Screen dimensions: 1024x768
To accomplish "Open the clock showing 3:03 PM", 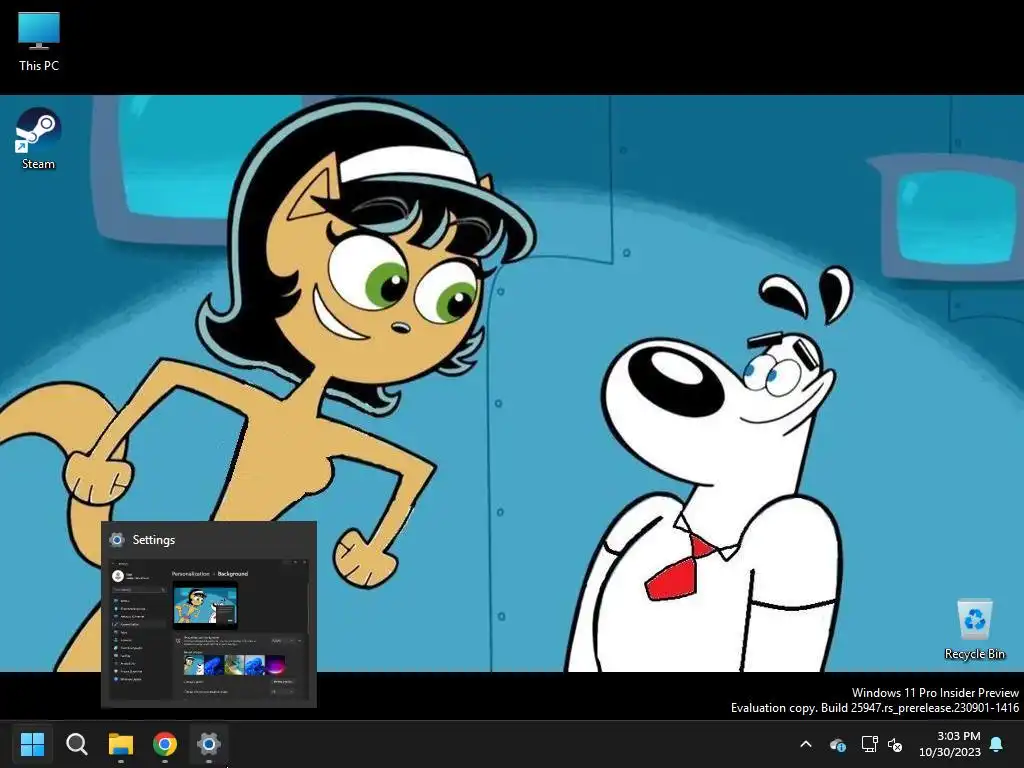I will (950, 744).
